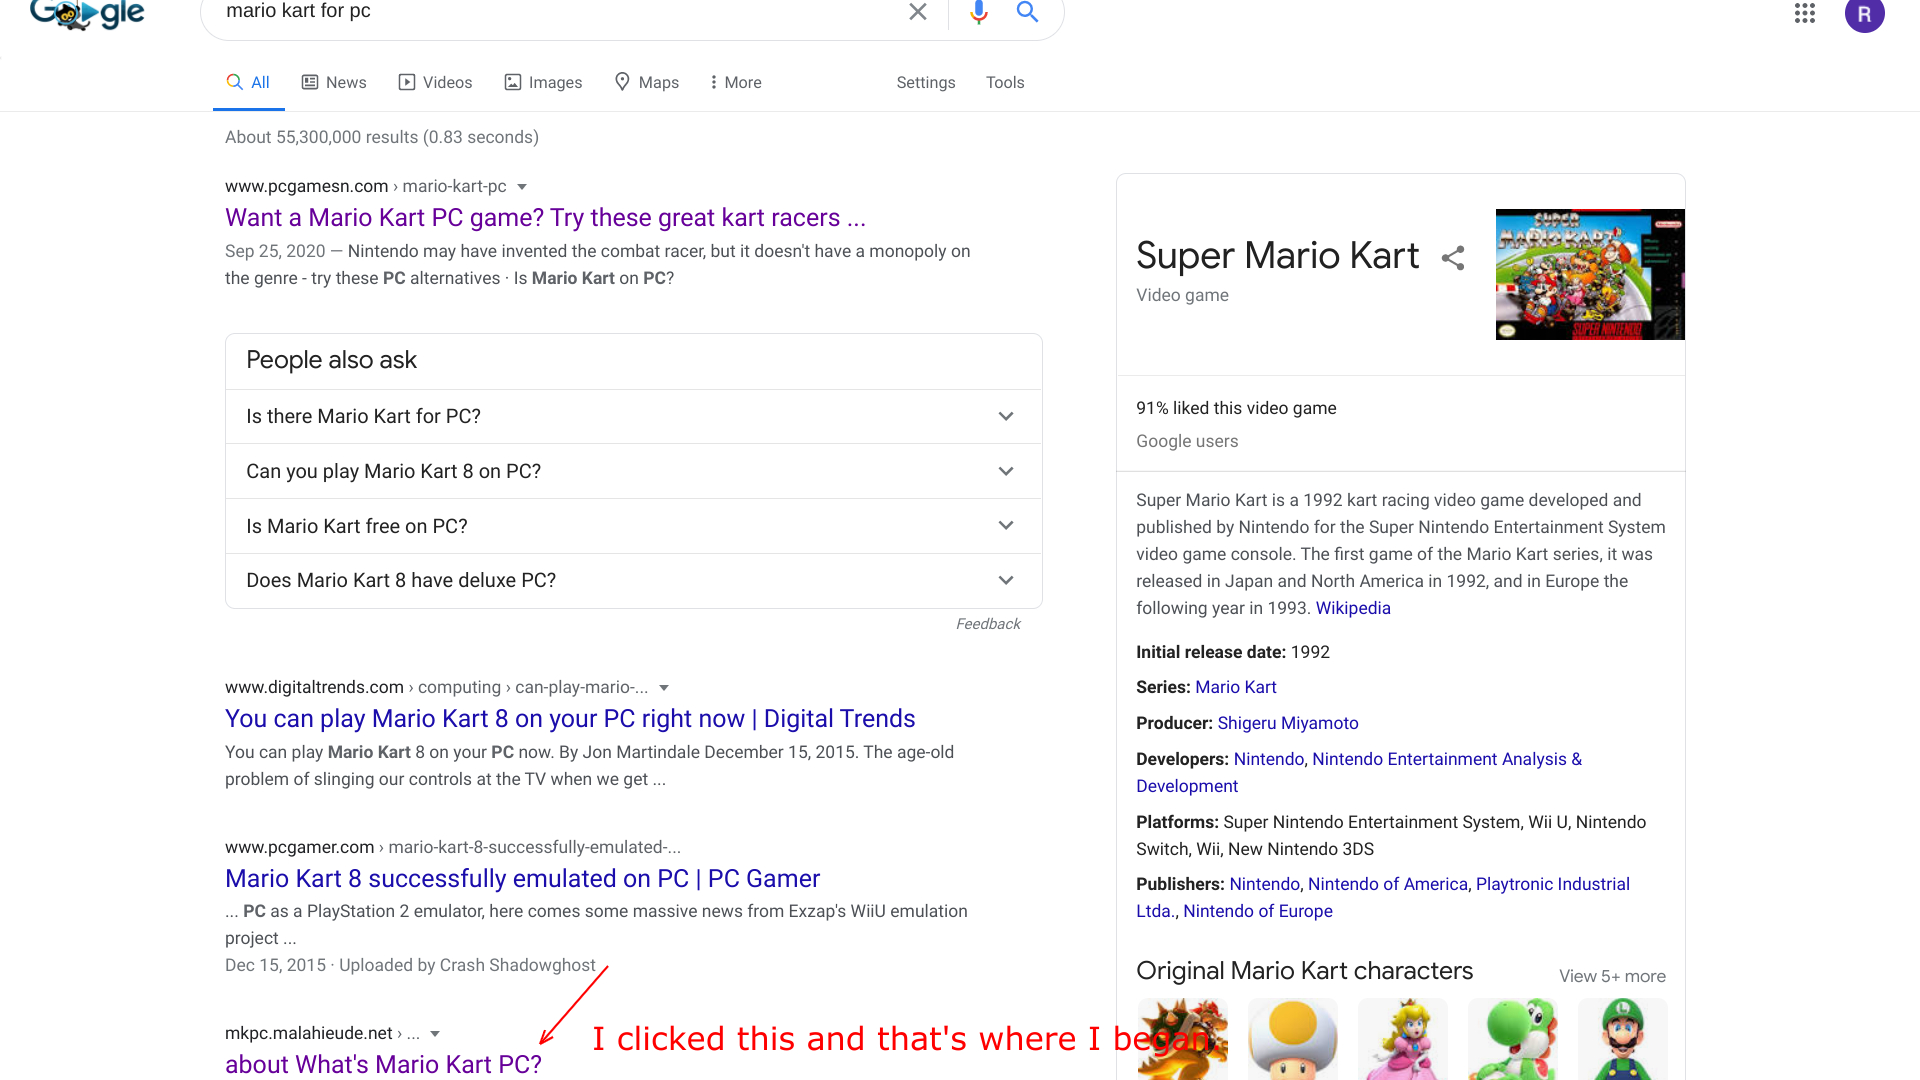Start voice search with the microphone icon
This screenshot has height=1080, width=1920.
coord(979,12)
